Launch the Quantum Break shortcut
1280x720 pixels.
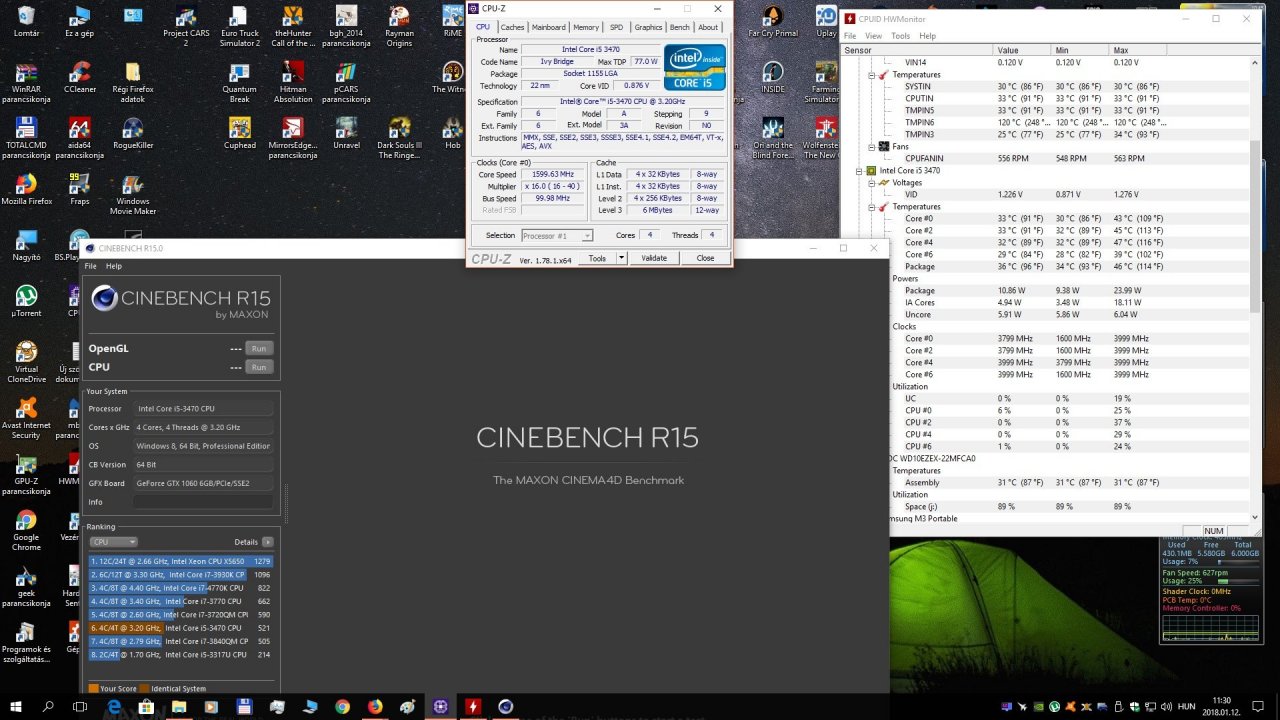tap(239, 84)
